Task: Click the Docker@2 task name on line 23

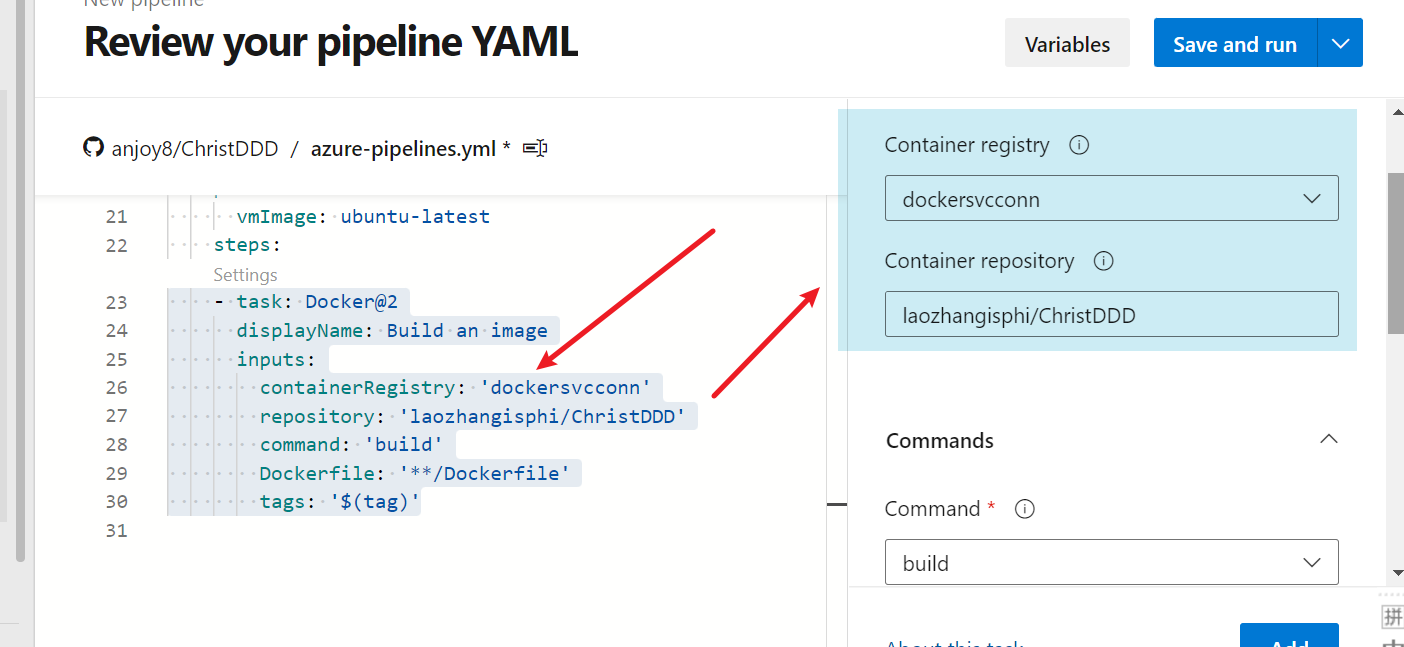Action: 352,302
